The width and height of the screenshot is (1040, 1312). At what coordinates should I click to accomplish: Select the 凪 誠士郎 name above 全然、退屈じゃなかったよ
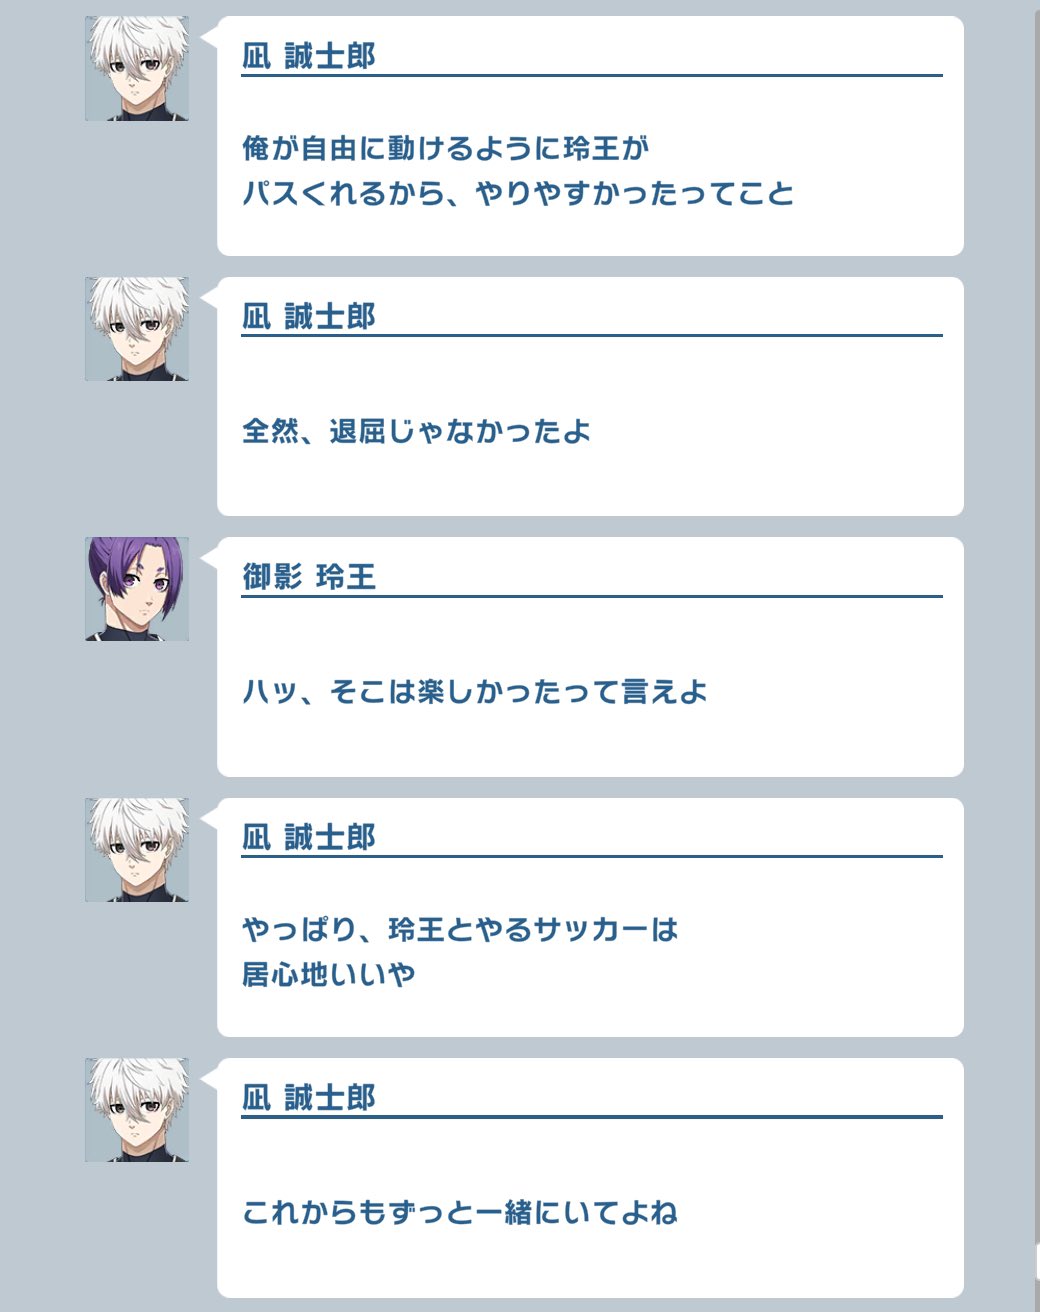[309, 316]
